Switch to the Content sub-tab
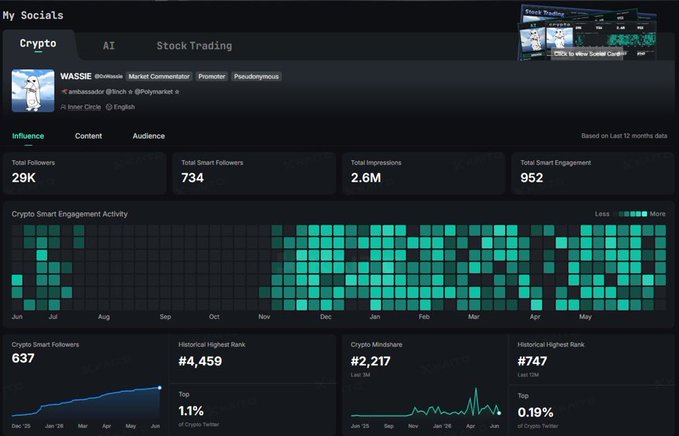Viewport: 679px width, 436px height. [x=88, y=136]
